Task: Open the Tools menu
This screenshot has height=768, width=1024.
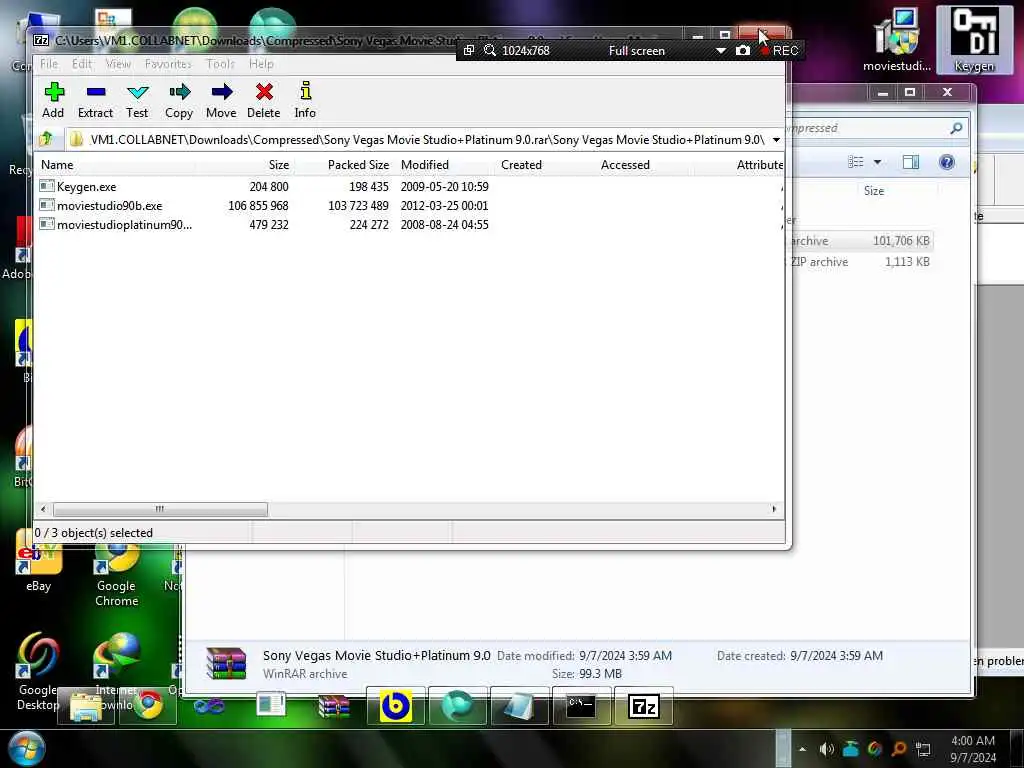Action: pyautogui.click(x=220, y=64)
